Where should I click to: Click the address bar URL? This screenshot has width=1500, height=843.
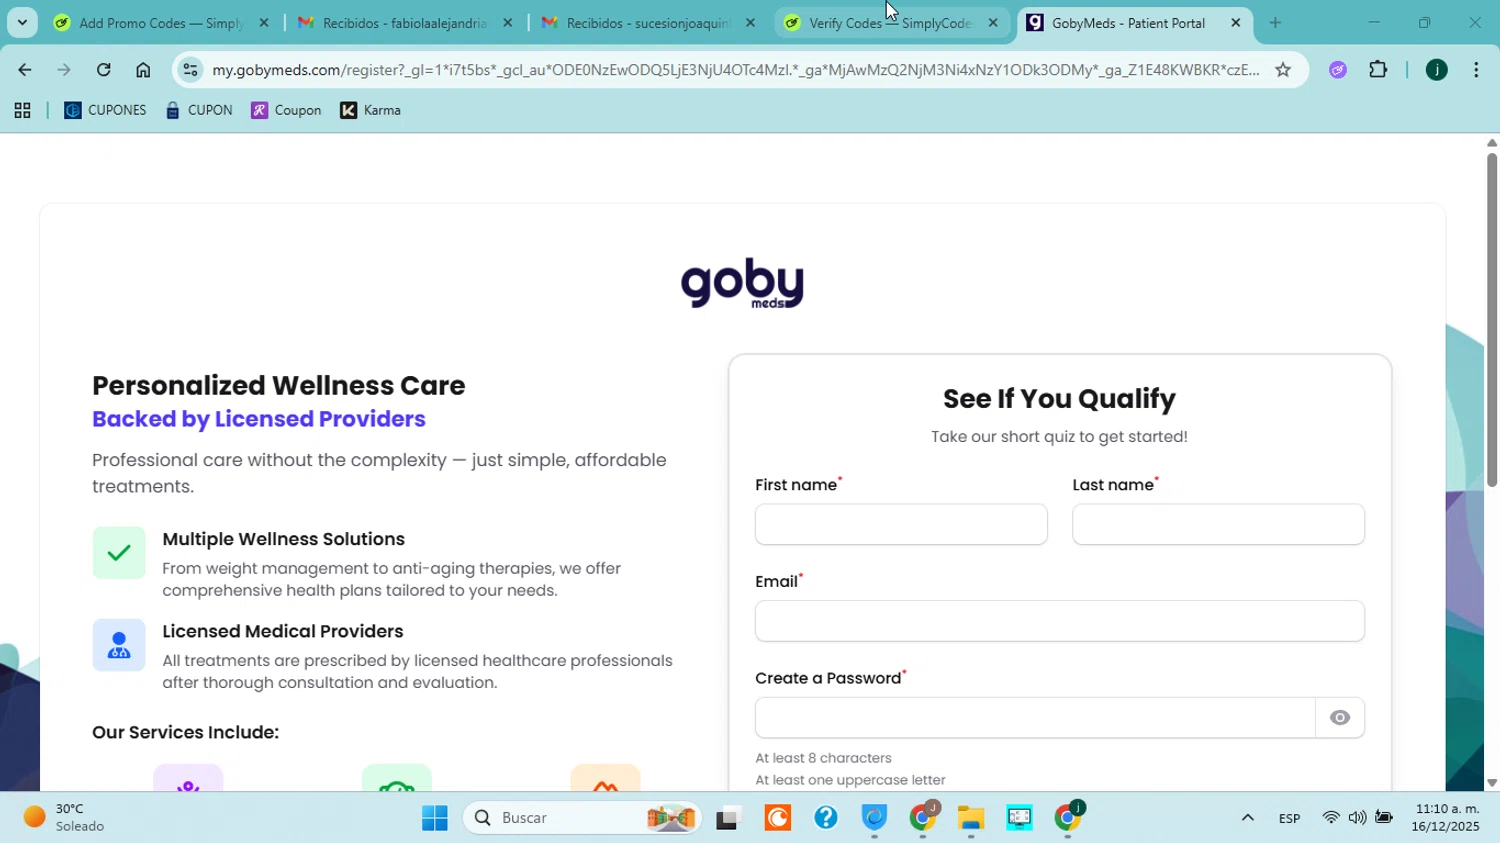(735, 70)
